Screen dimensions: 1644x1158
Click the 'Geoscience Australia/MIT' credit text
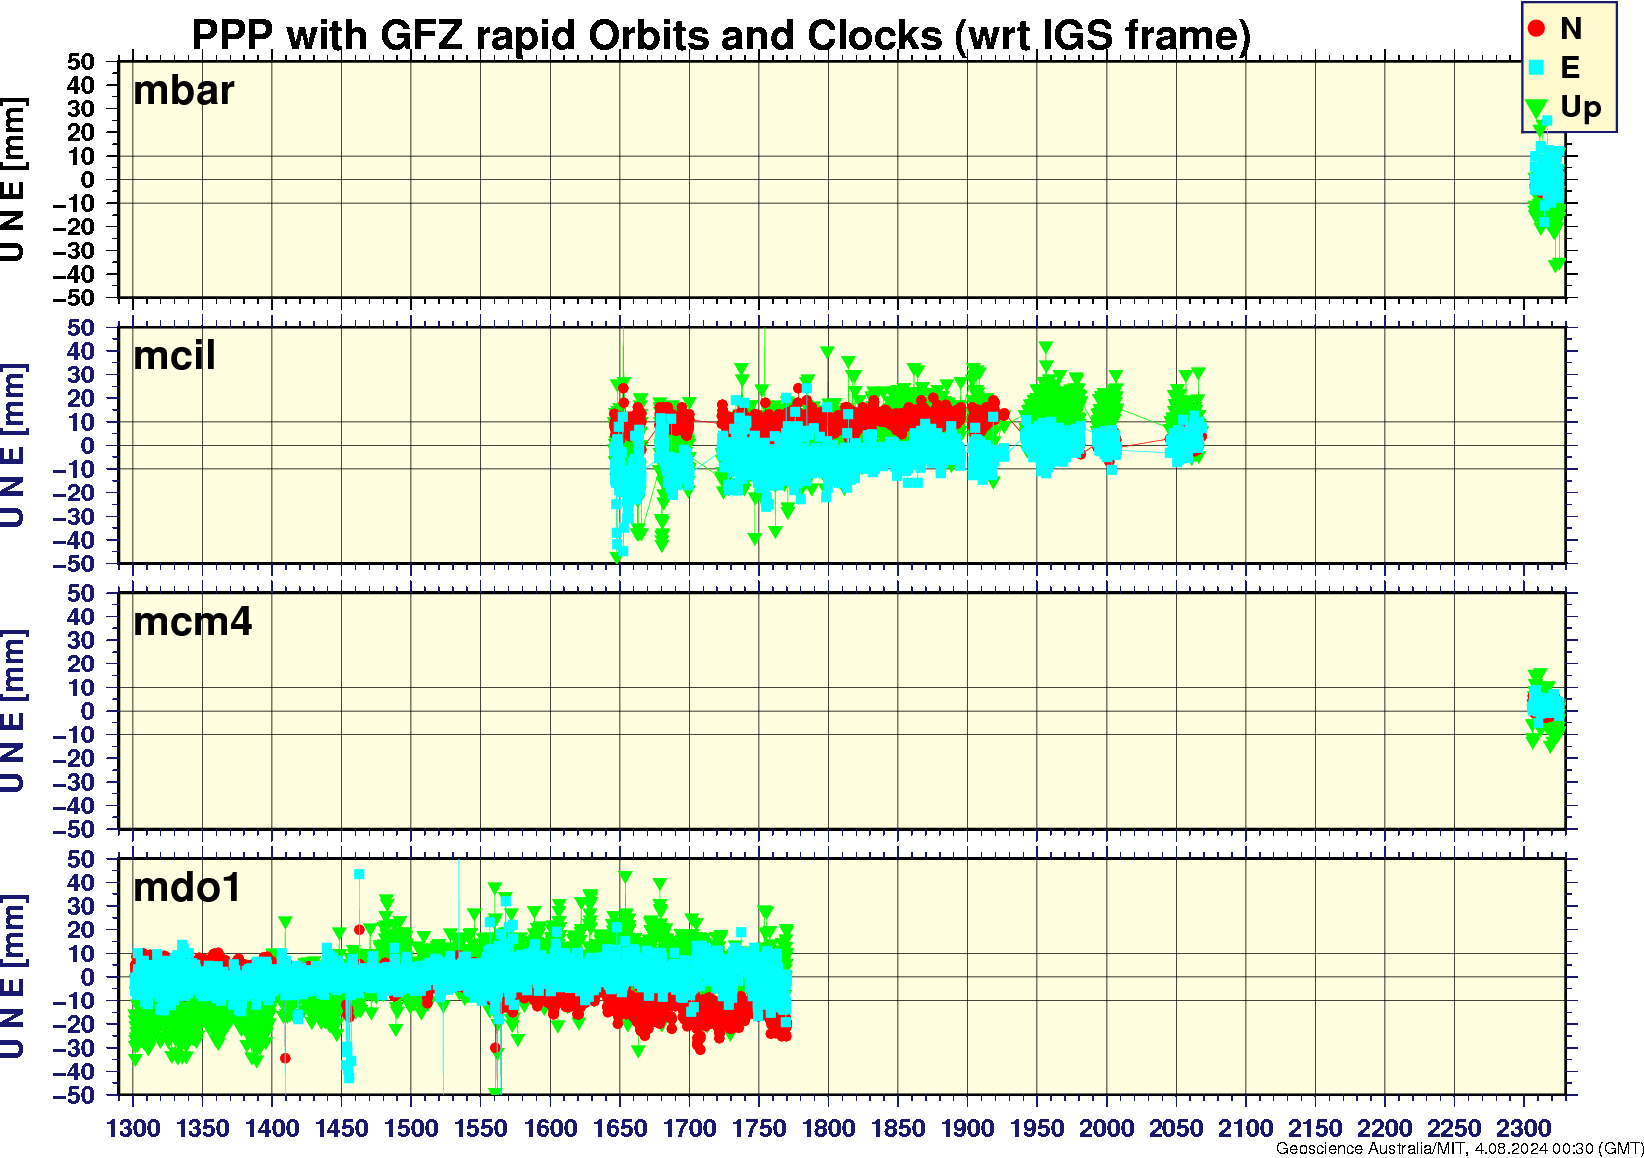1371,1149
